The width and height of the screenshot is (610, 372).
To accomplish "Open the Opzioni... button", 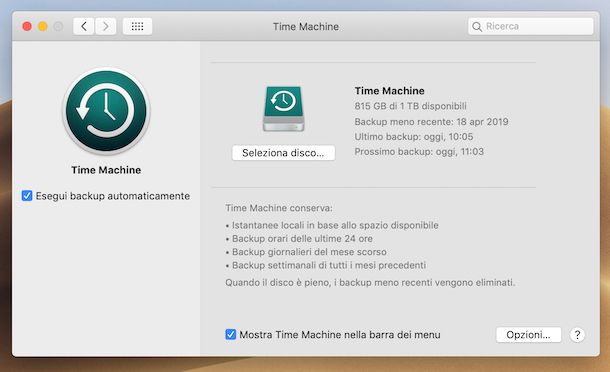I will (528, 335).
